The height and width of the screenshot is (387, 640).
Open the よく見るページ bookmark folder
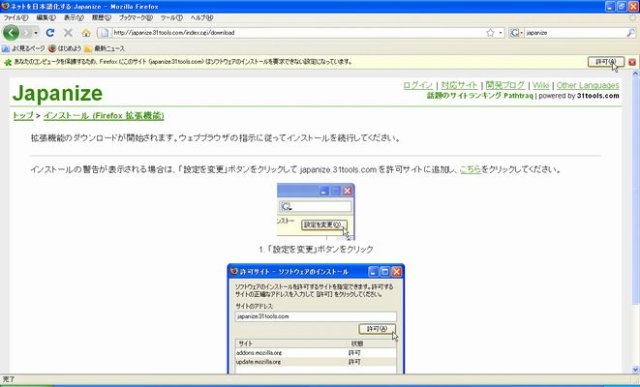tap(23, 49)
